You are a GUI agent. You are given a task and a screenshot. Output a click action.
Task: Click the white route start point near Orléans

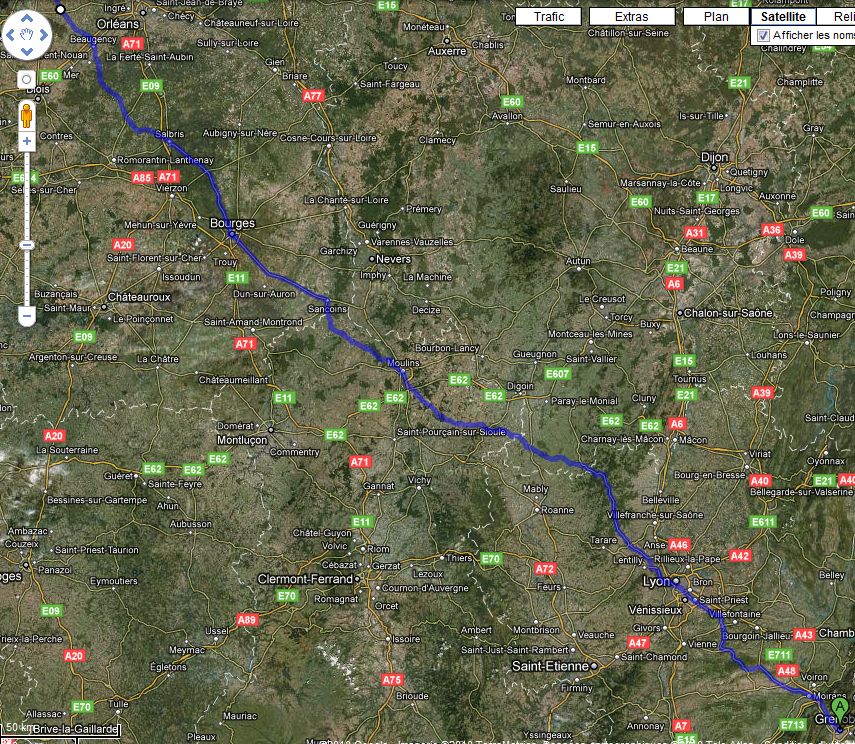point(61,9)
